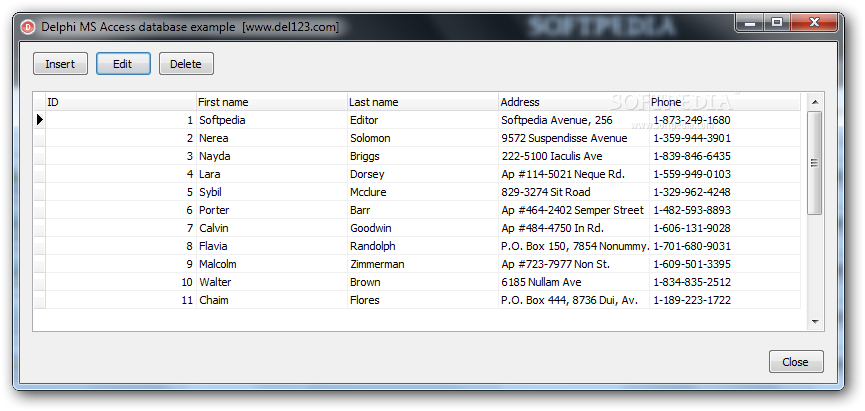Click the Delphi app icon in title bar
This screenshot has height=411, width=865.
coord(28,27)
